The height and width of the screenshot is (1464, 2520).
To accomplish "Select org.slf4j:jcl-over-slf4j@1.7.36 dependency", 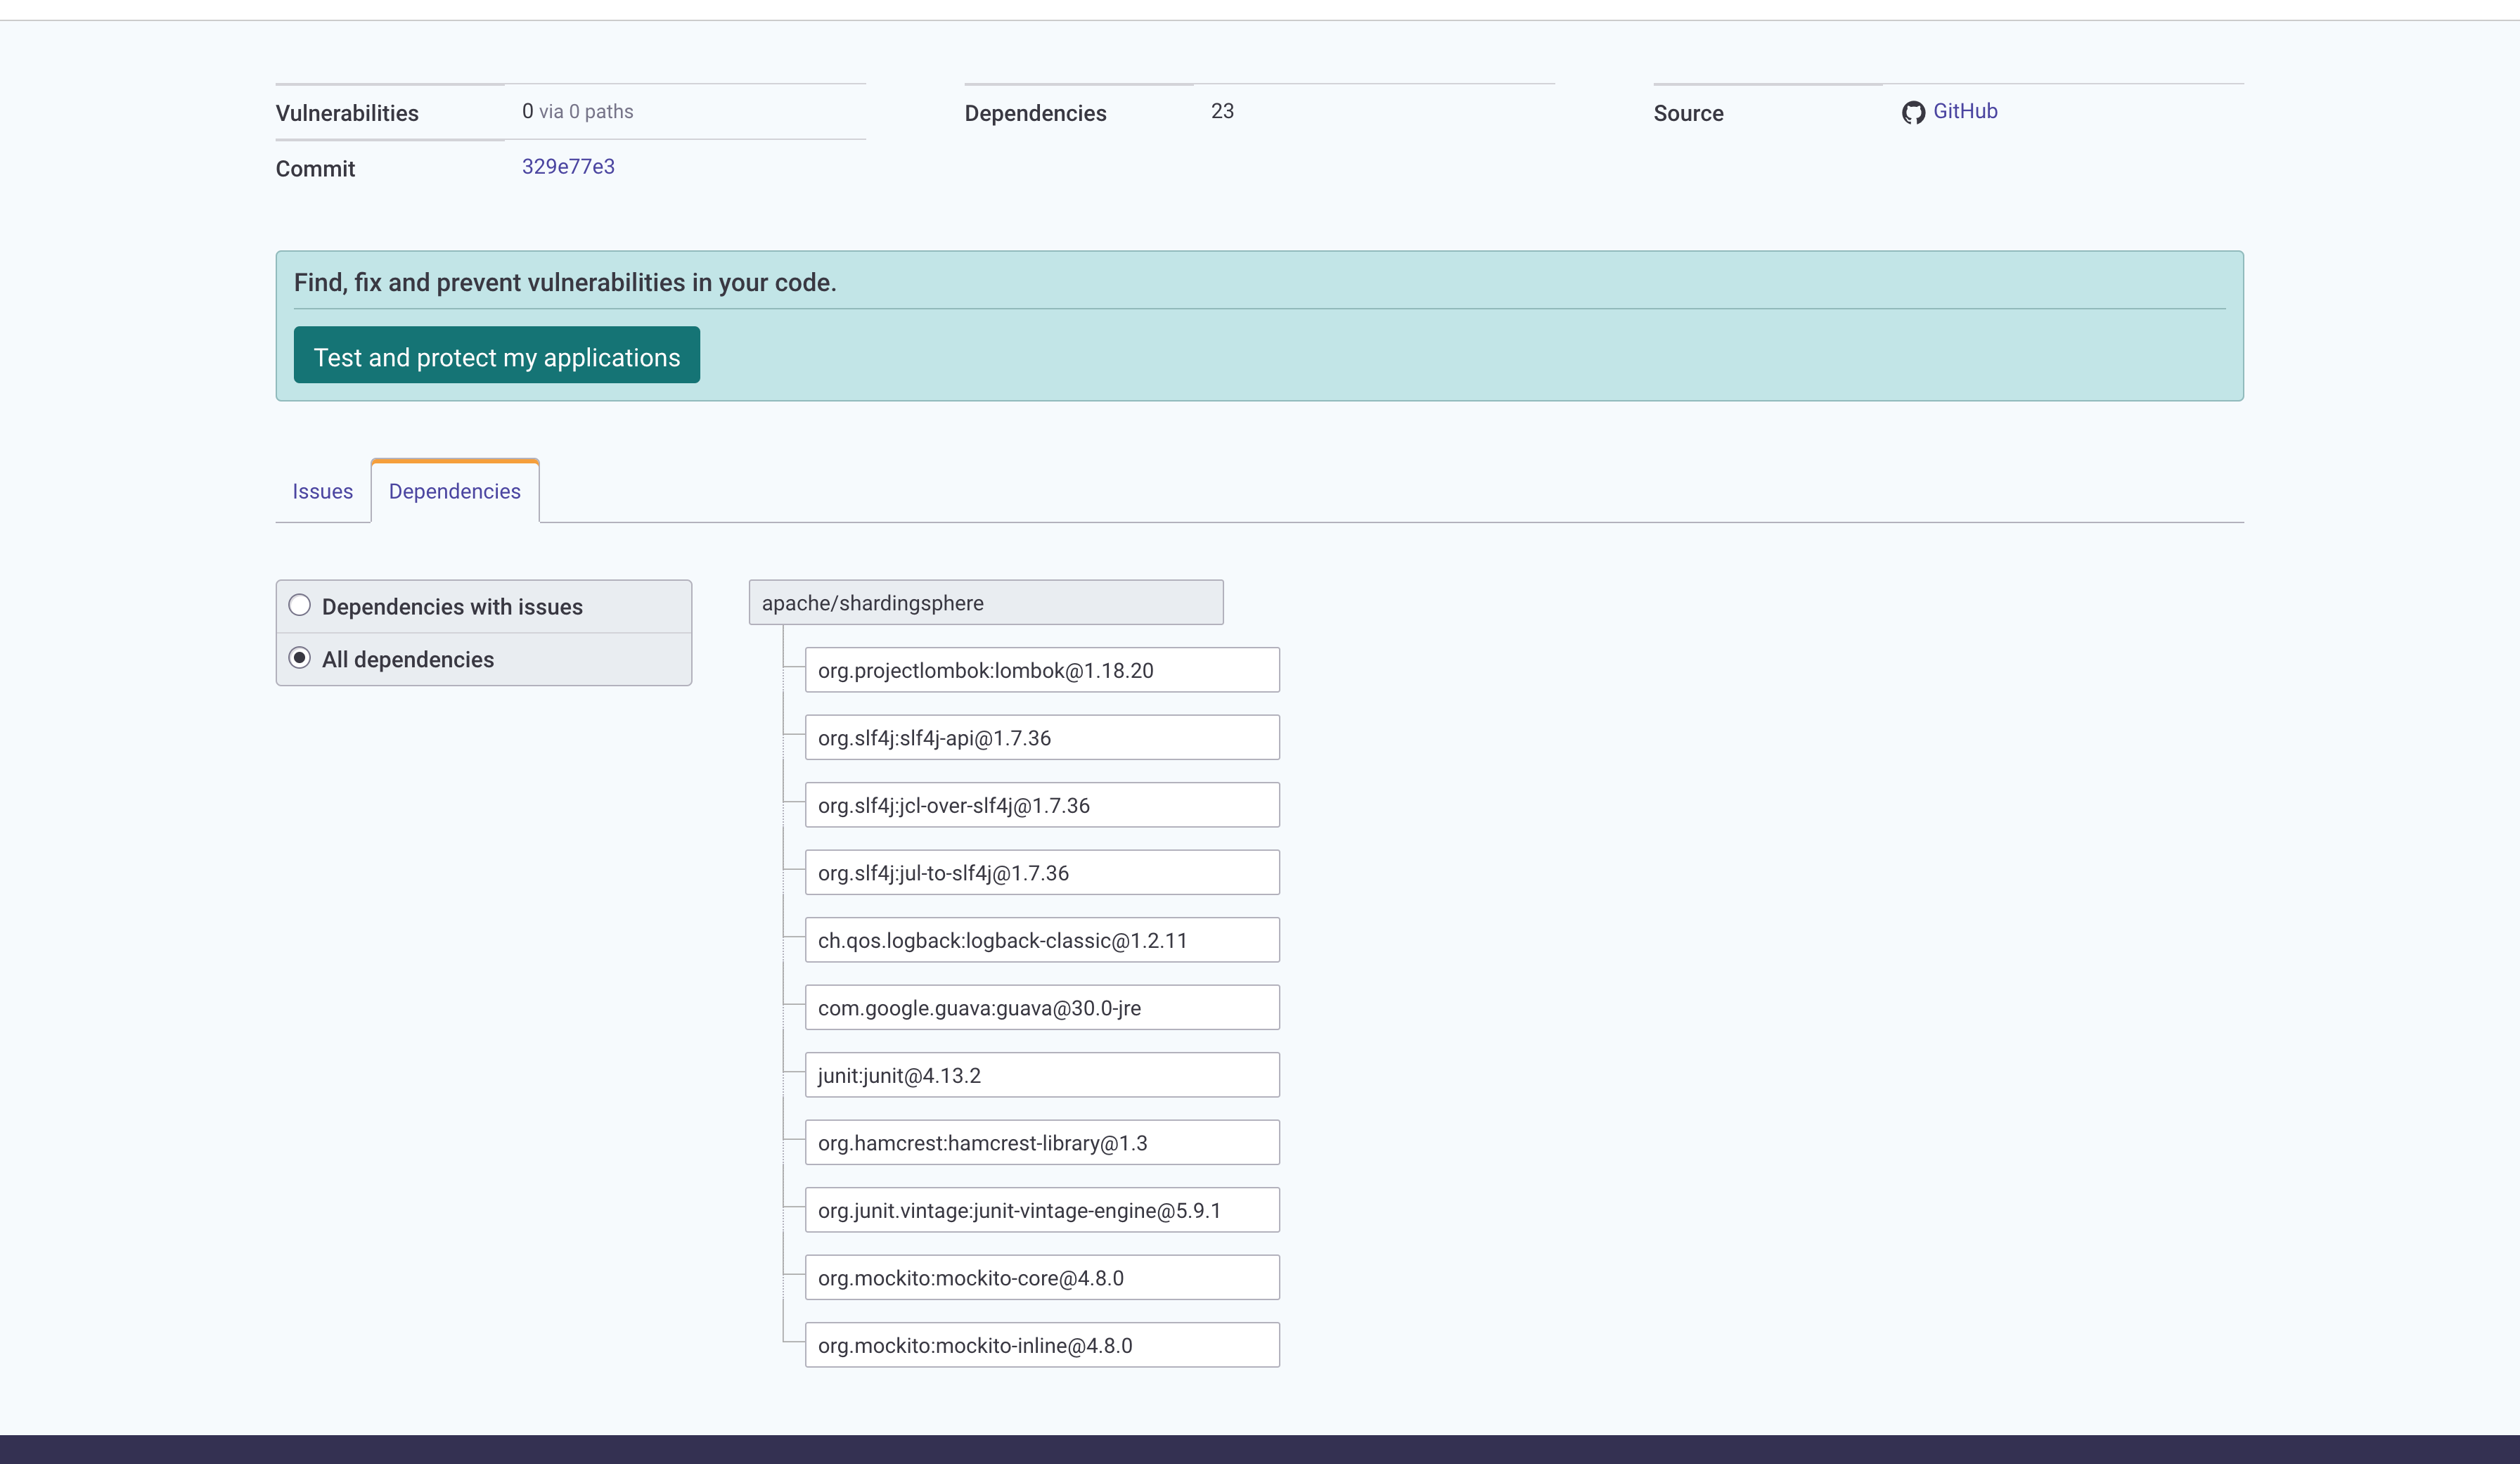I will (1041, 805).
